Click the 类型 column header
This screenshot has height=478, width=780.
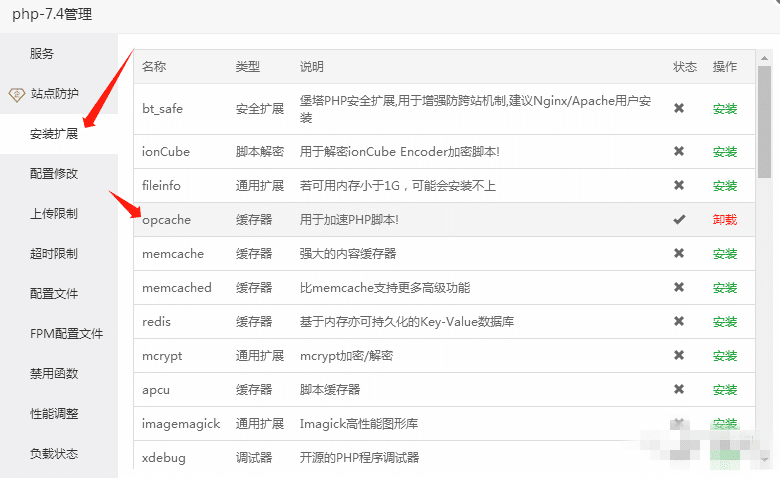coord(248,67)
